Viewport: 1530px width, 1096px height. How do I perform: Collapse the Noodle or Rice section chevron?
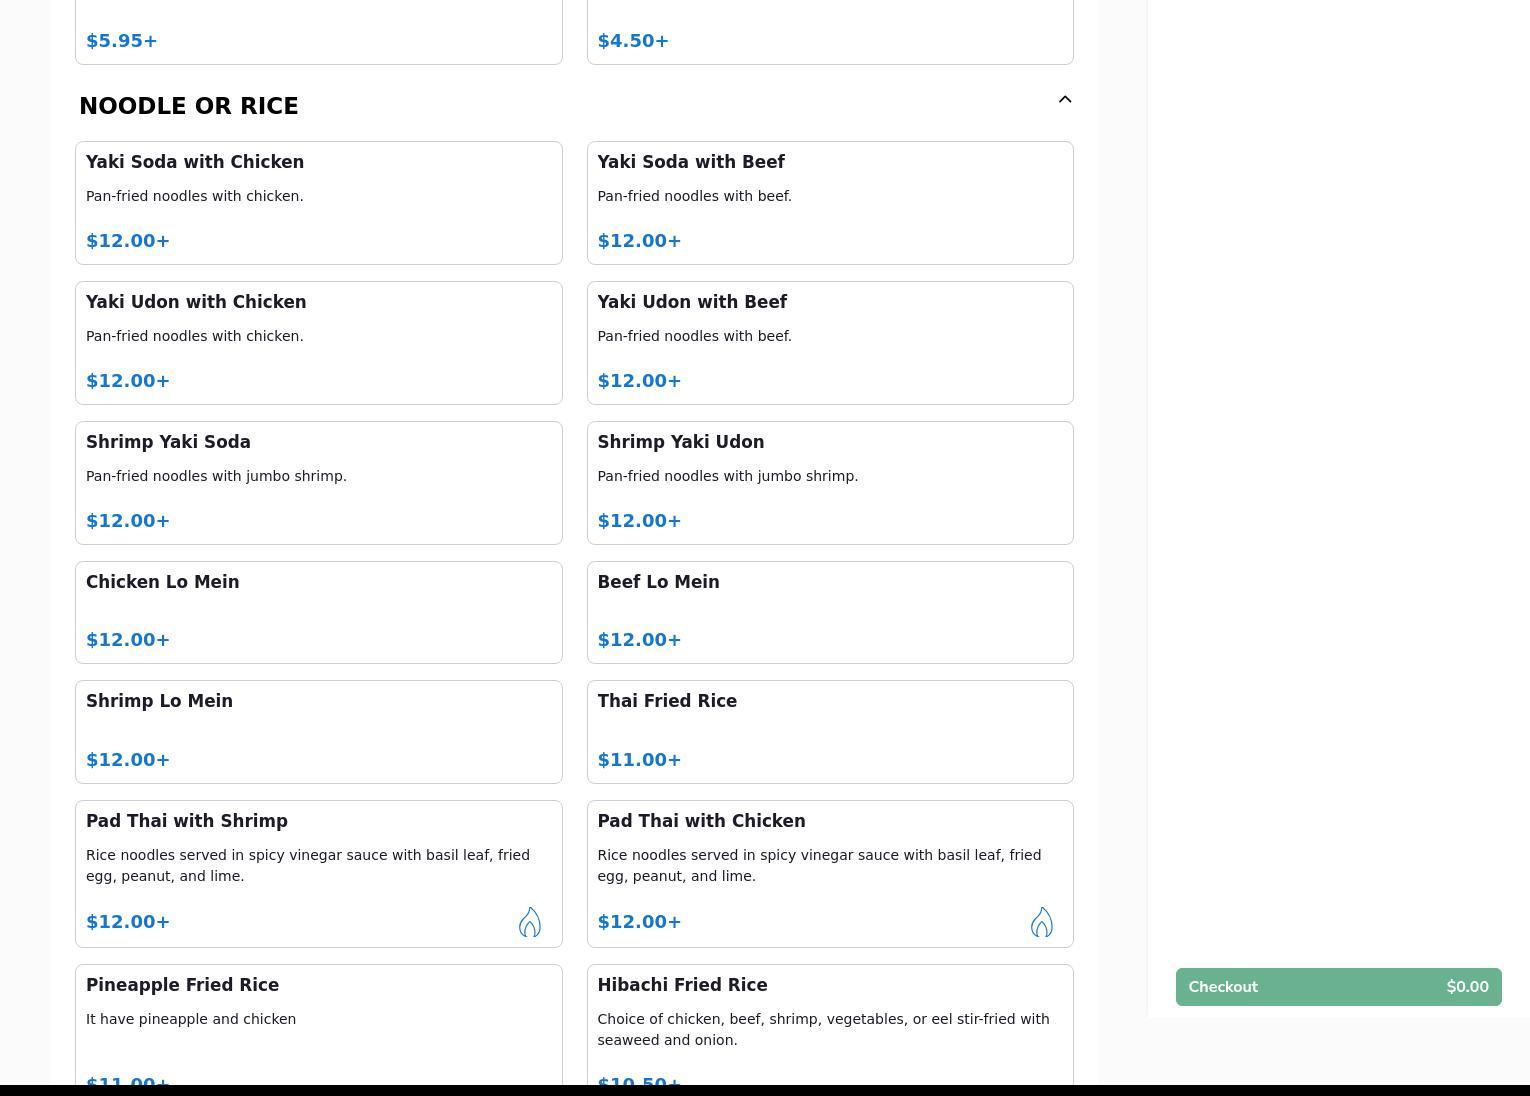1065,100
